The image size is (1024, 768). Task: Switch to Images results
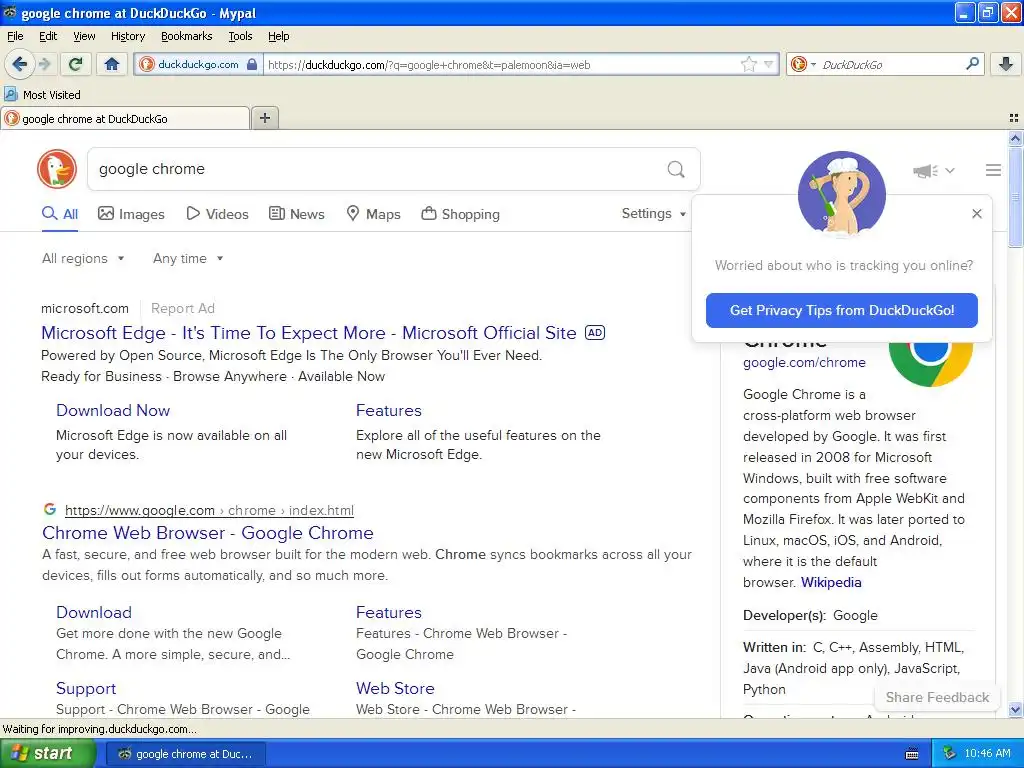(131, 214)
